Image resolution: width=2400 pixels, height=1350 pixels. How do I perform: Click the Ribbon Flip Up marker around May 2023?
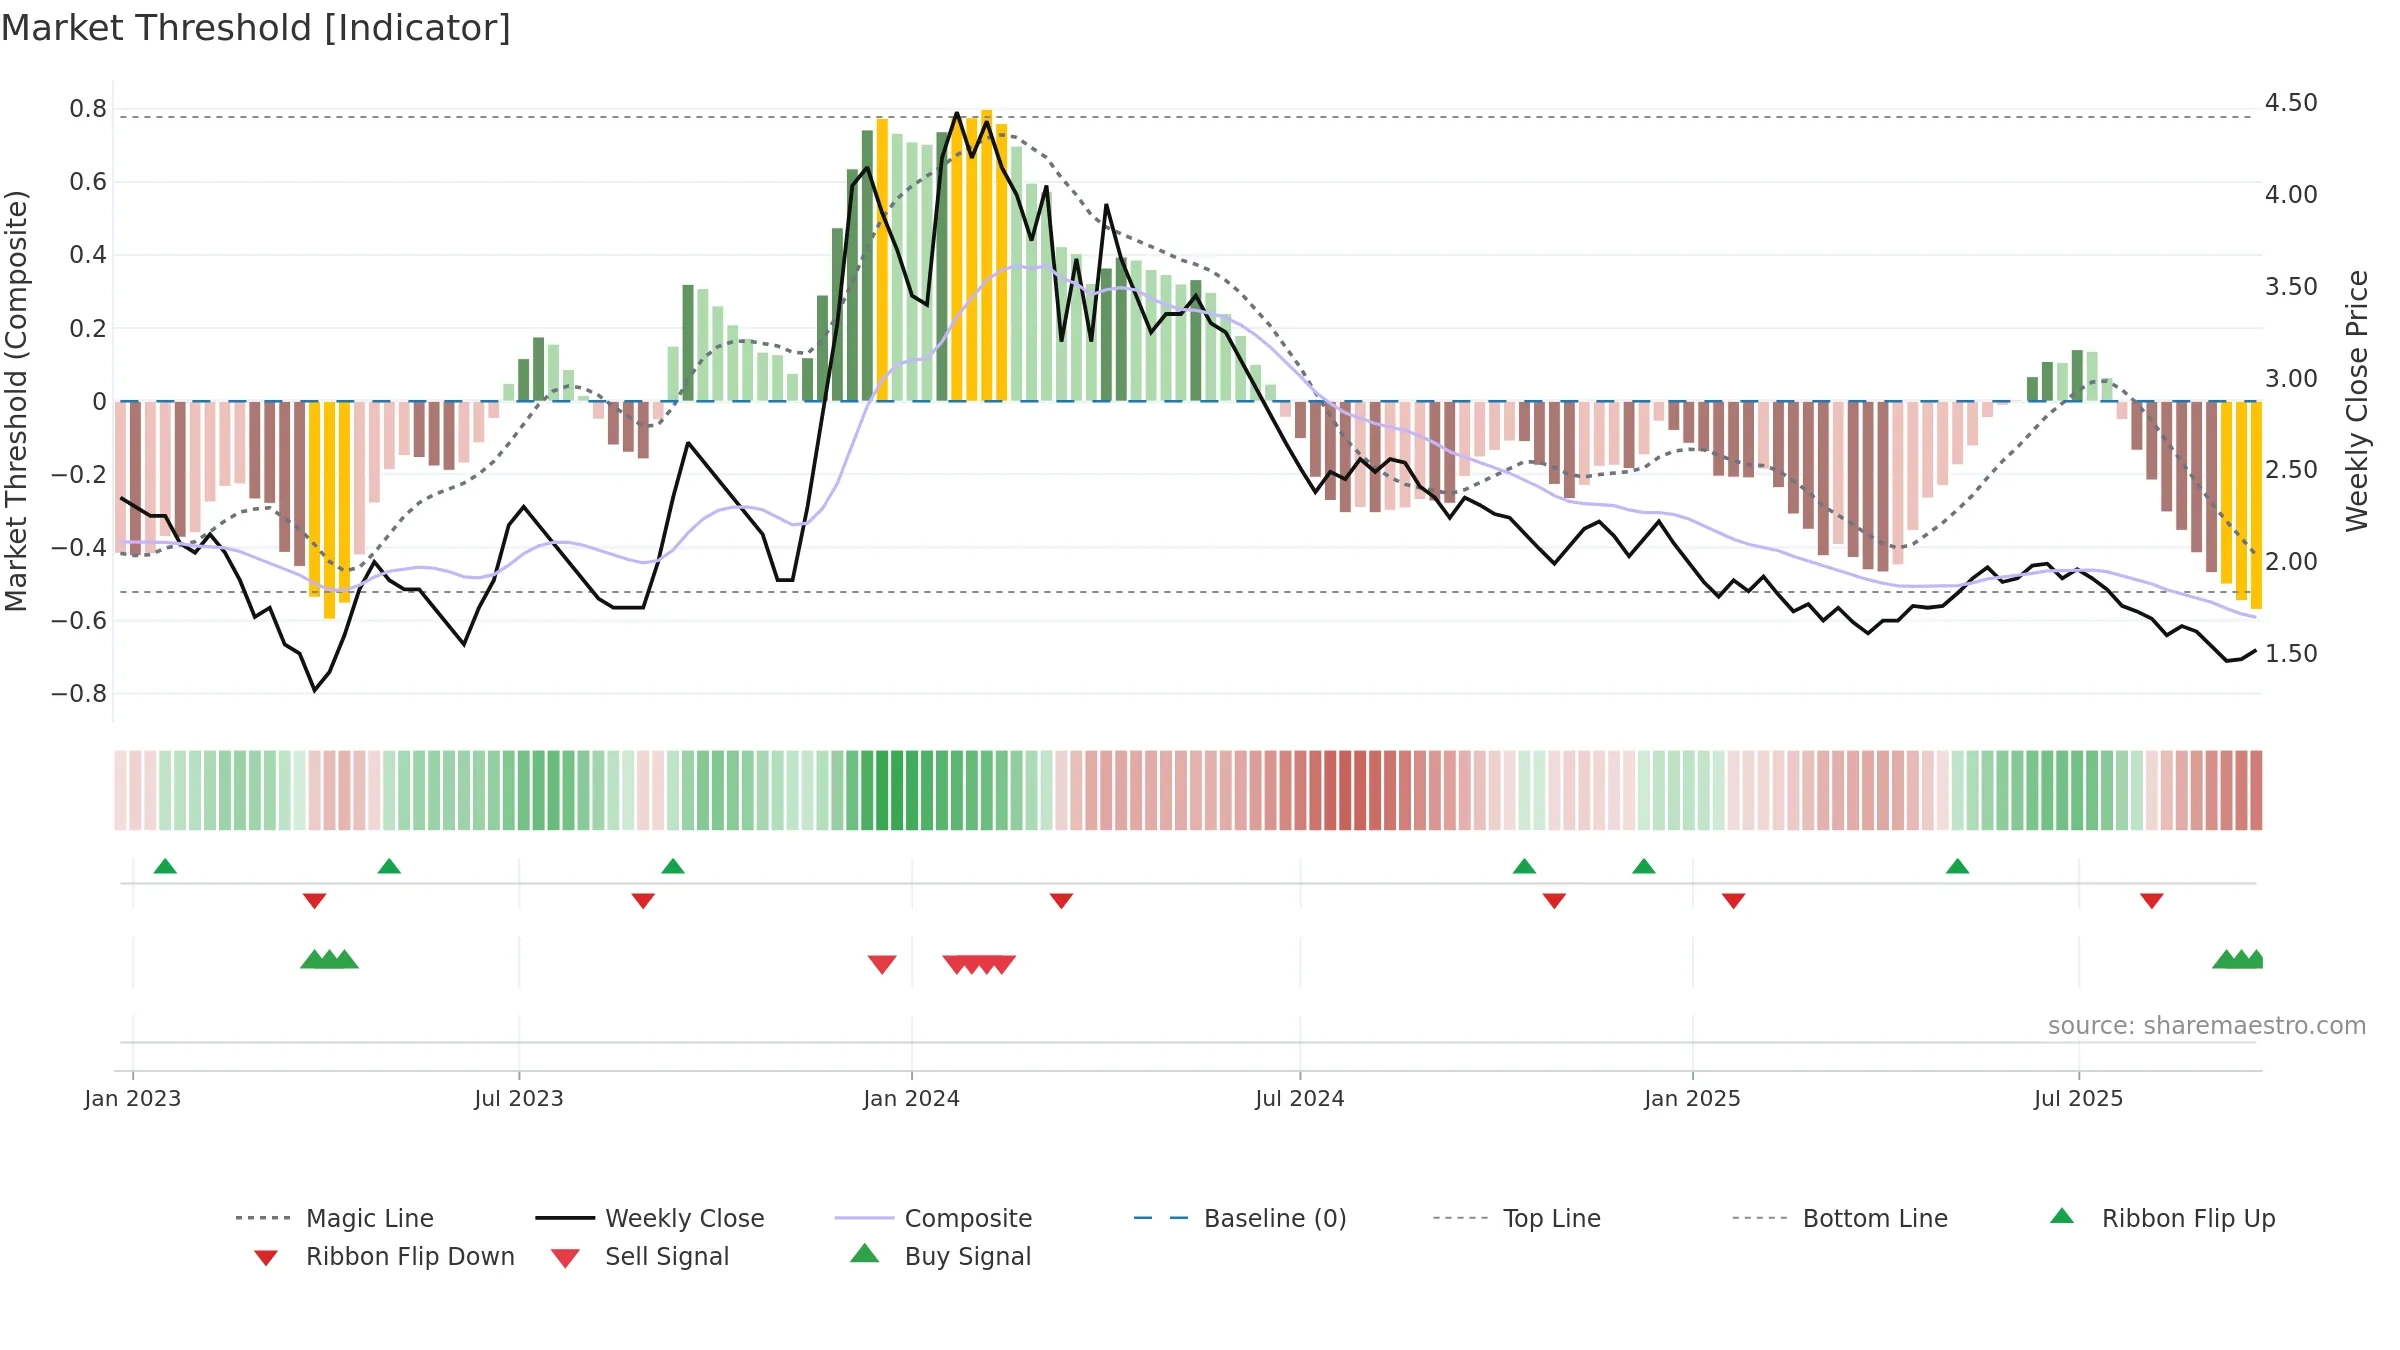click(389, 866)
